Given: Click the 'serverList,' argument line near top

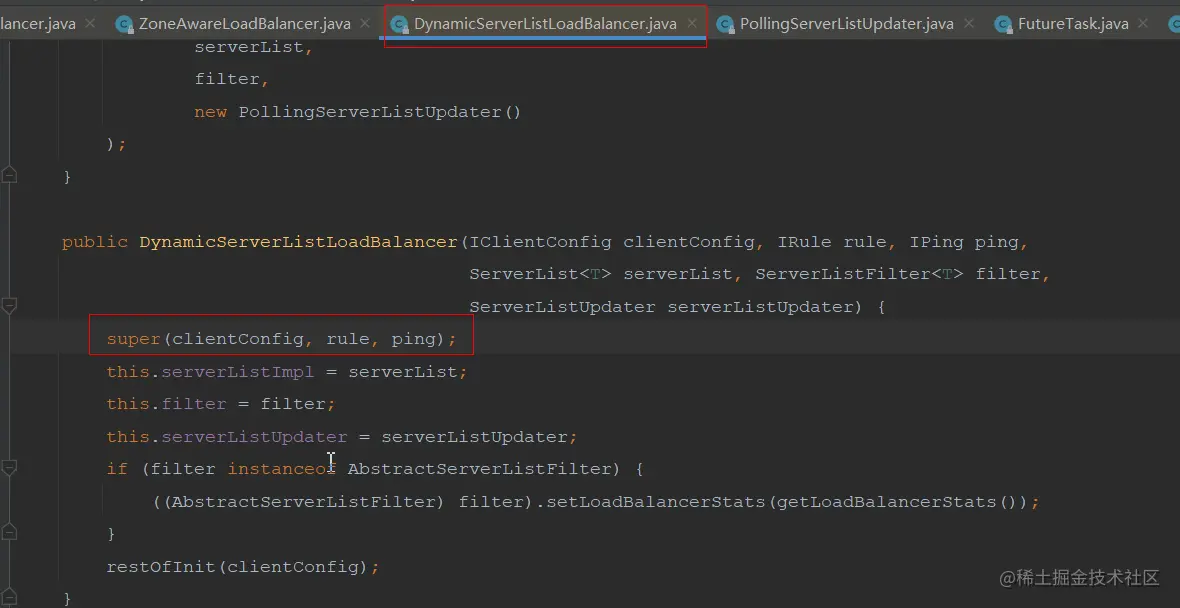Looking at the screenshot, I should [x=254, y=47].
